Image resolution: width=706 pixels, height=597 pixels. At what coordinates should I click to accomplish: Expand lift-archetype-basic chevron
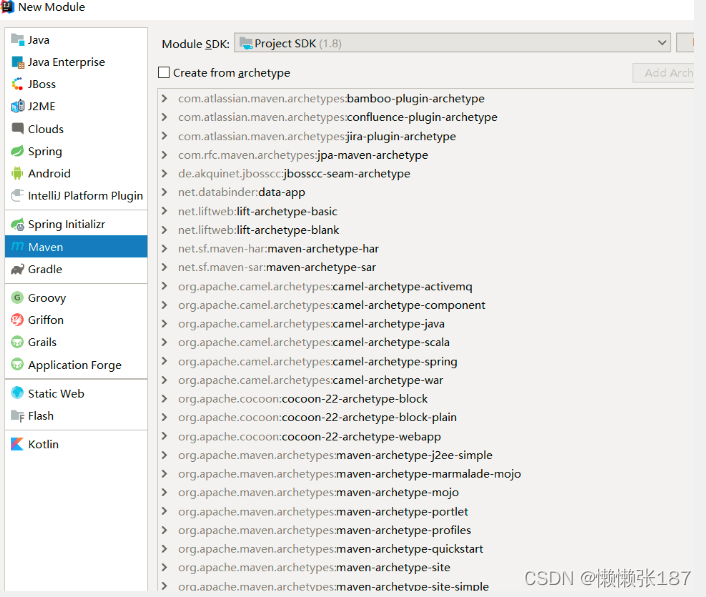point(164,211)
